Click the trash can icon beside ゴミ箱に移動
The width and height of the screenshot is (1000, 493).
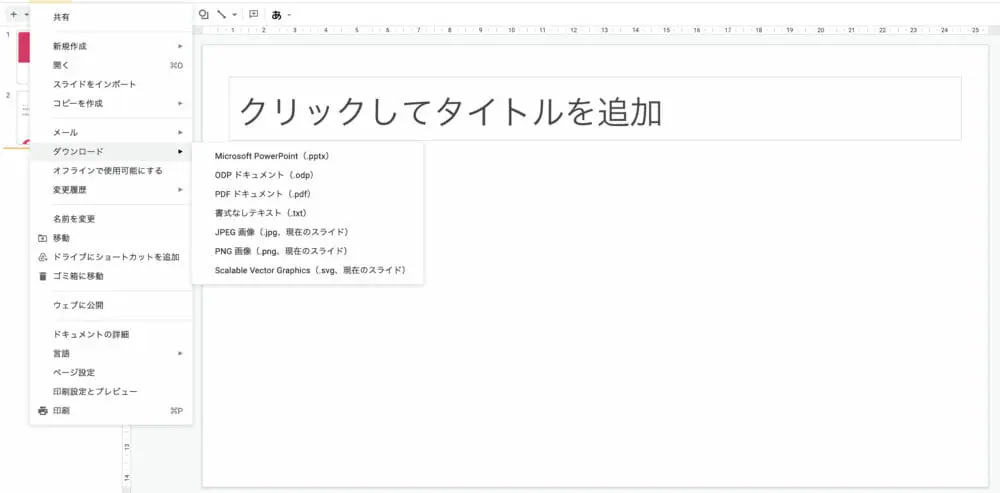point(42,276)
